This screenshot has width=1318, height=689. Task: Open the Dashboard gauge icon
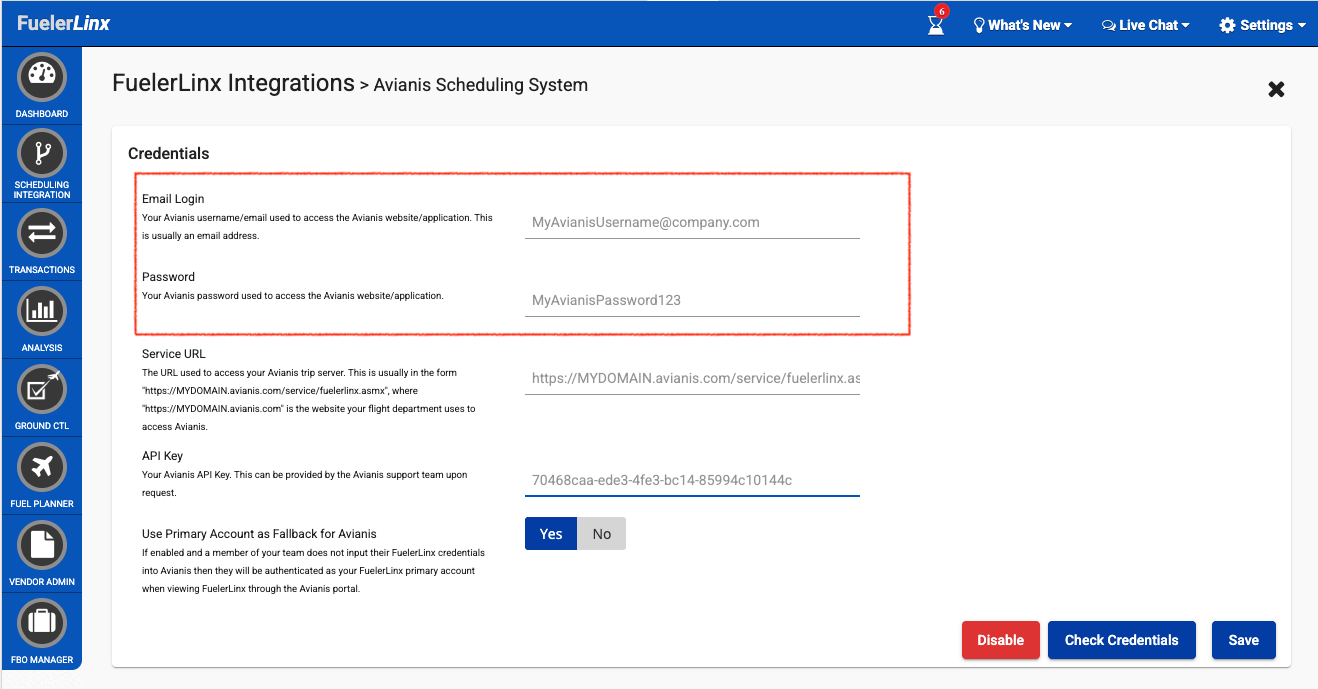42,77
